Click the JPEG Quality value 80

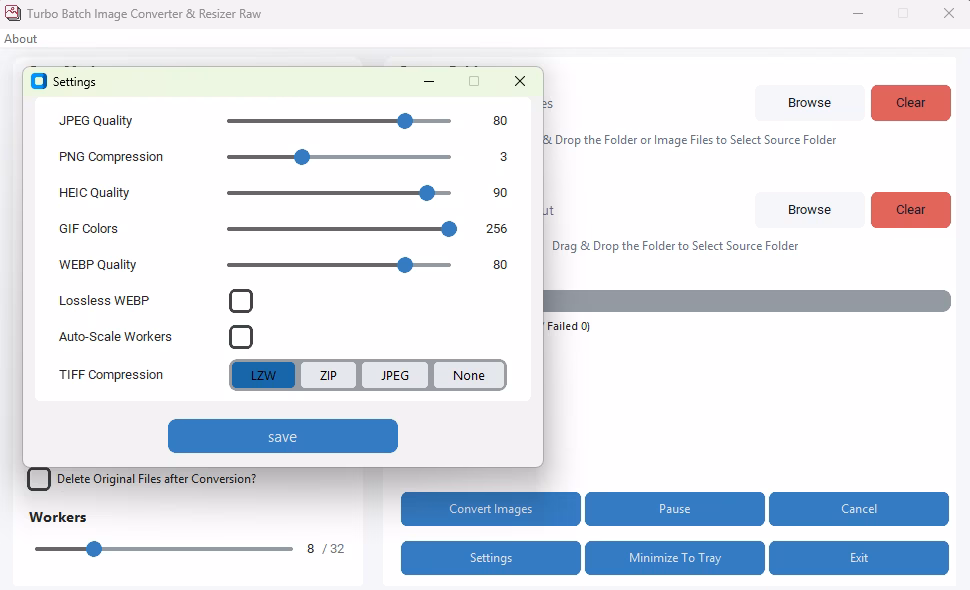[500, 121]
